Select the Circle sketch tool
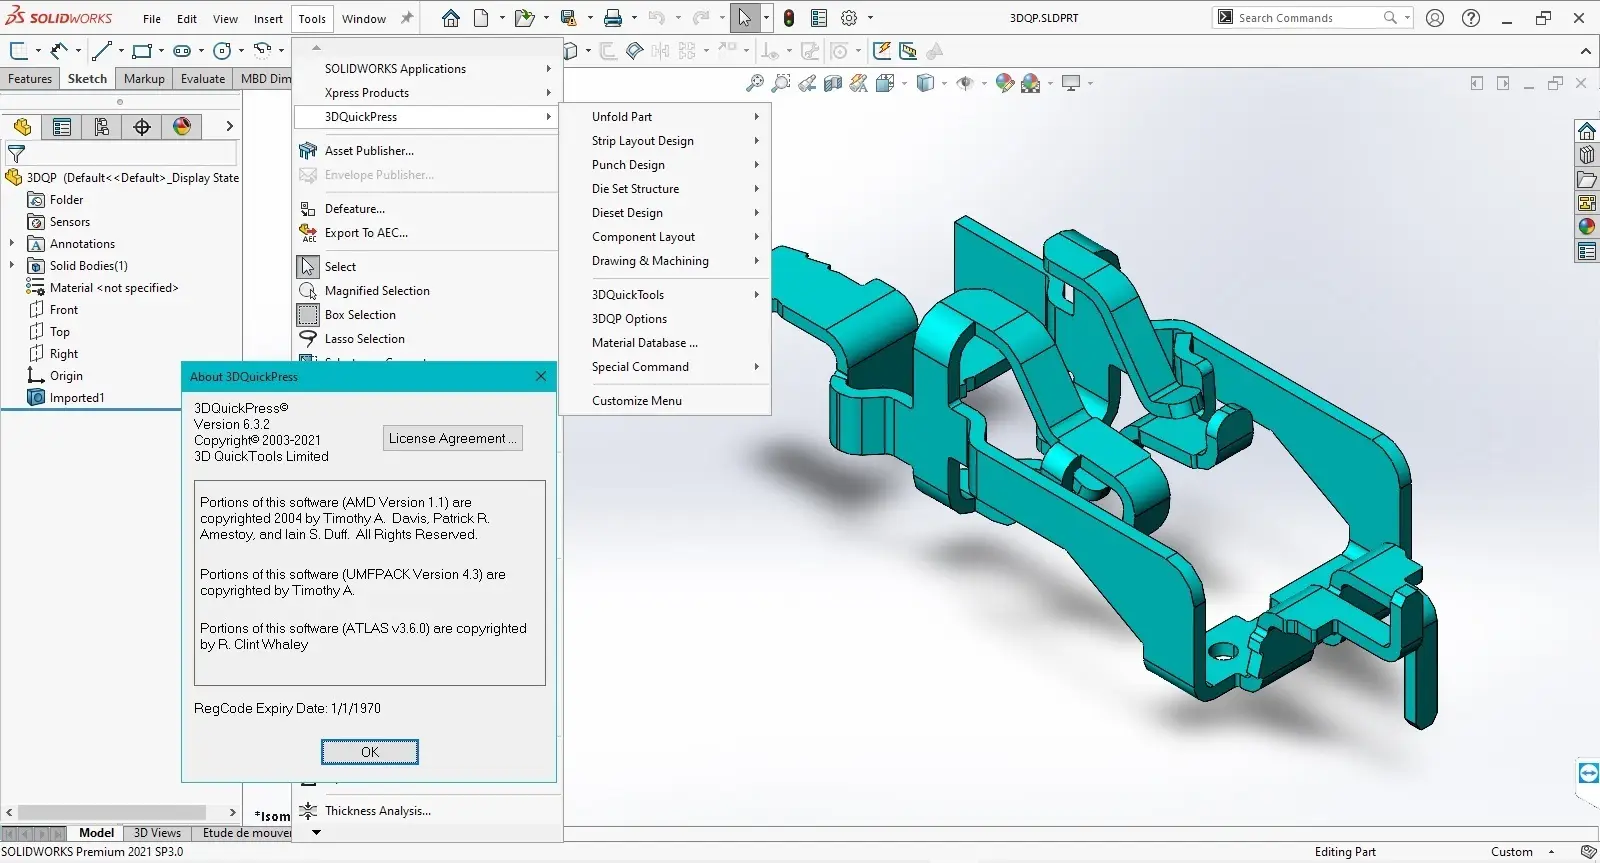 pyautogui.click(x=222, y=50)
